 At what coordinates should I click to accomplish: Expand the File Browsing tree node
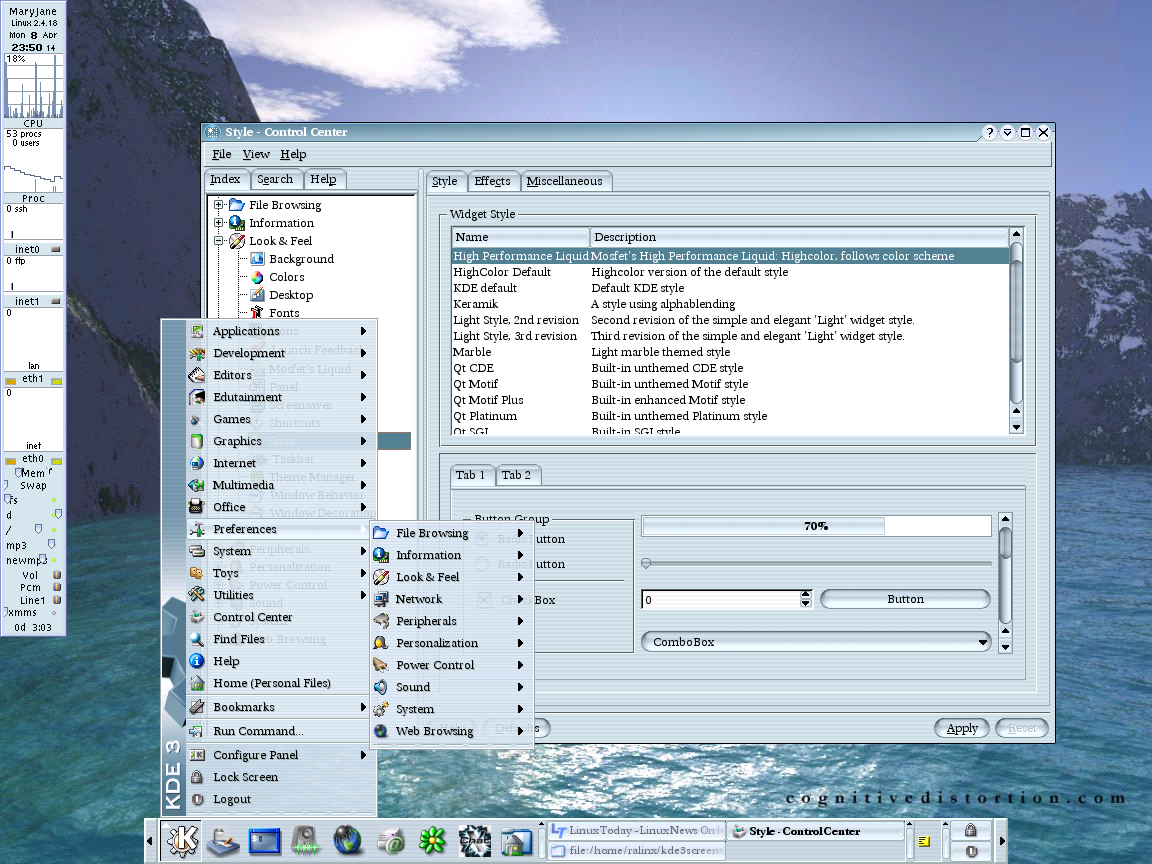click(219, 205)
